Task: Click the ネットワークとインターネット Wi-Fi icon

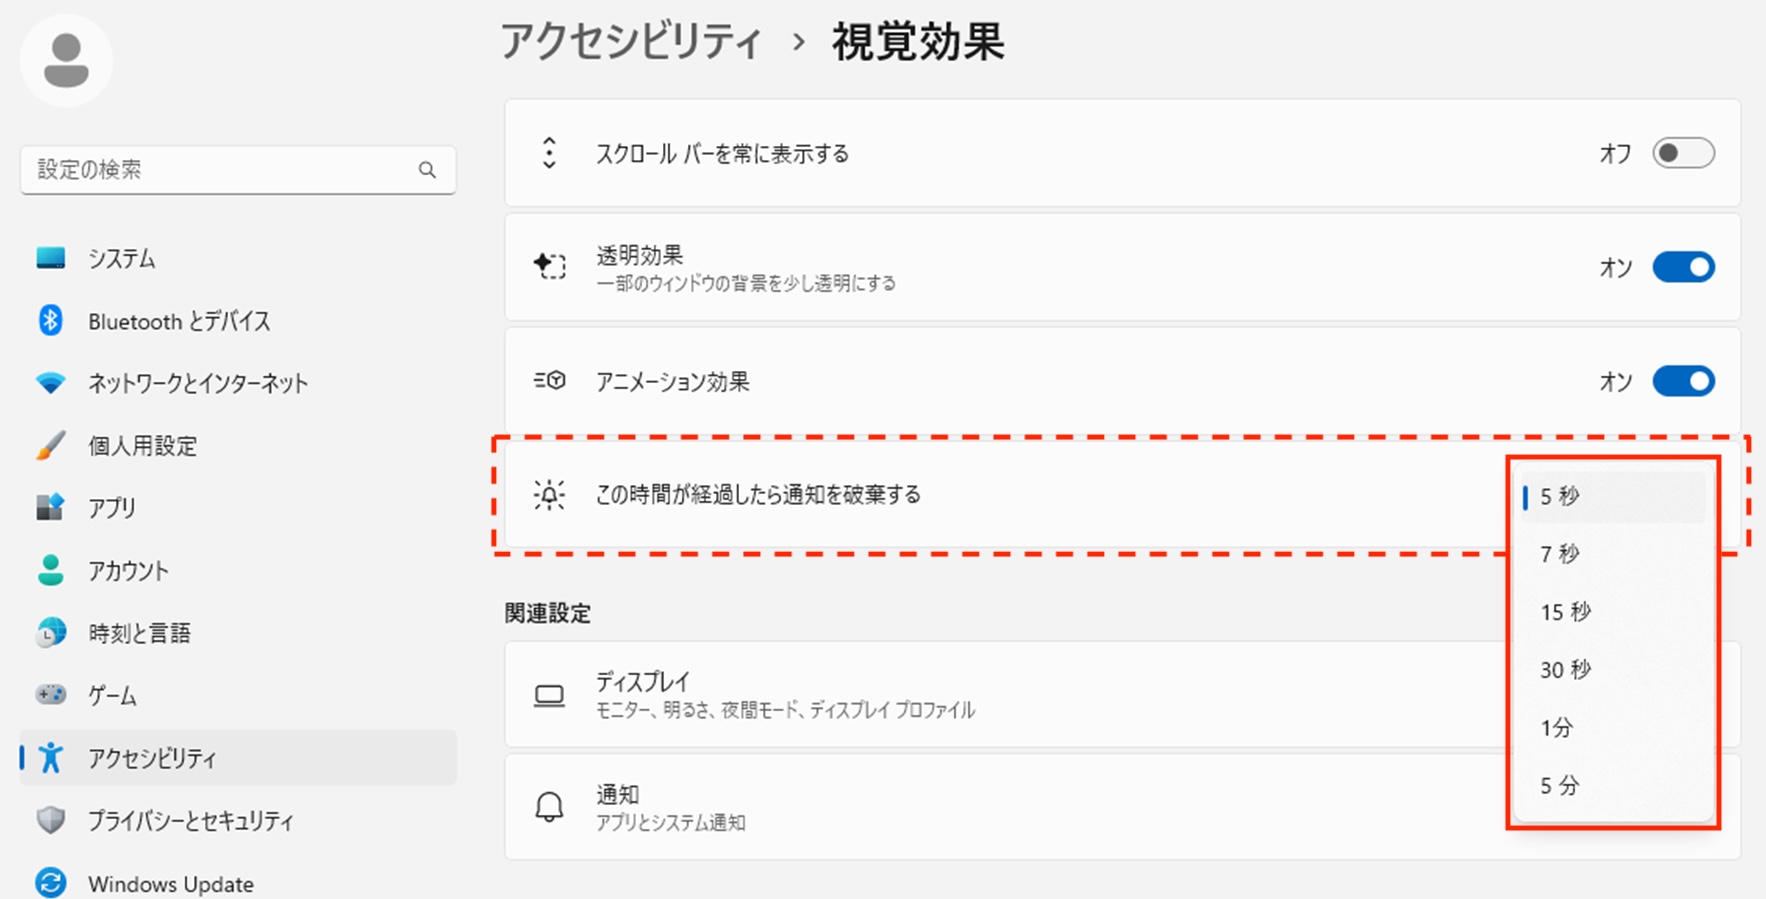Action: point(50,383)
